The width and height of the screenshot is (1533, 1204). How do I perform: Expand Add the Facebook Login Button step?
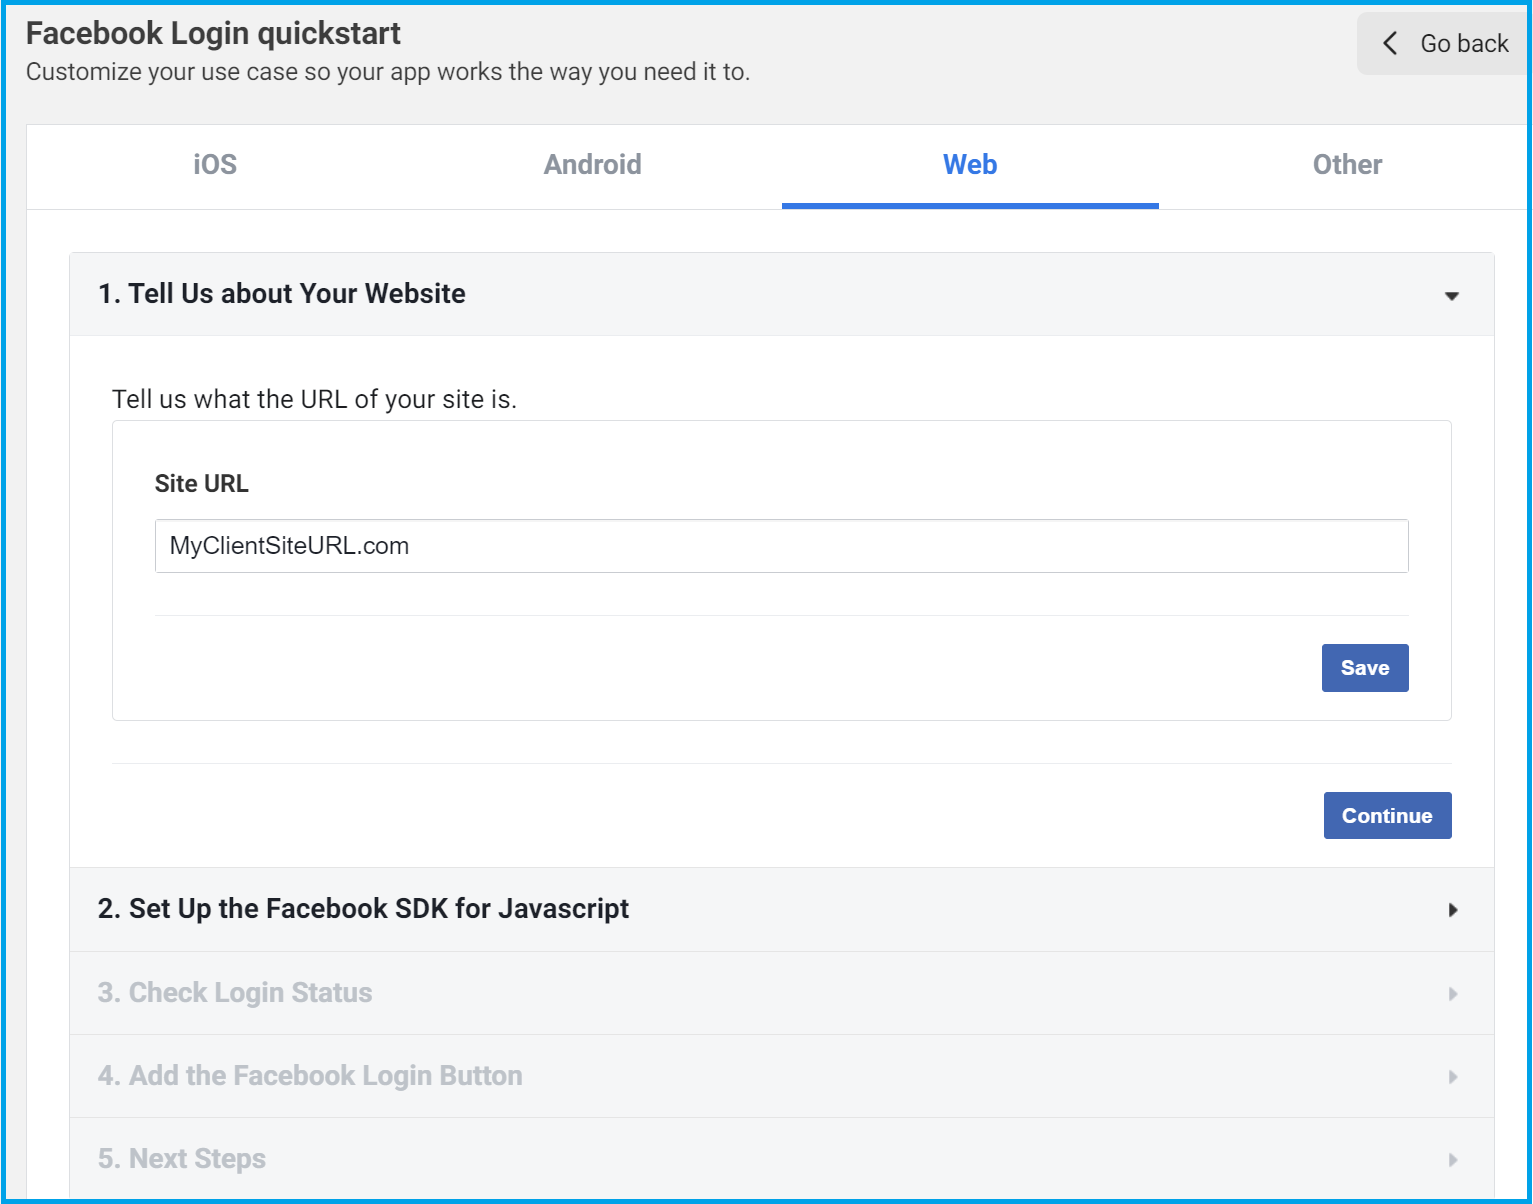pyautogui.click(x=782, y=1076)
